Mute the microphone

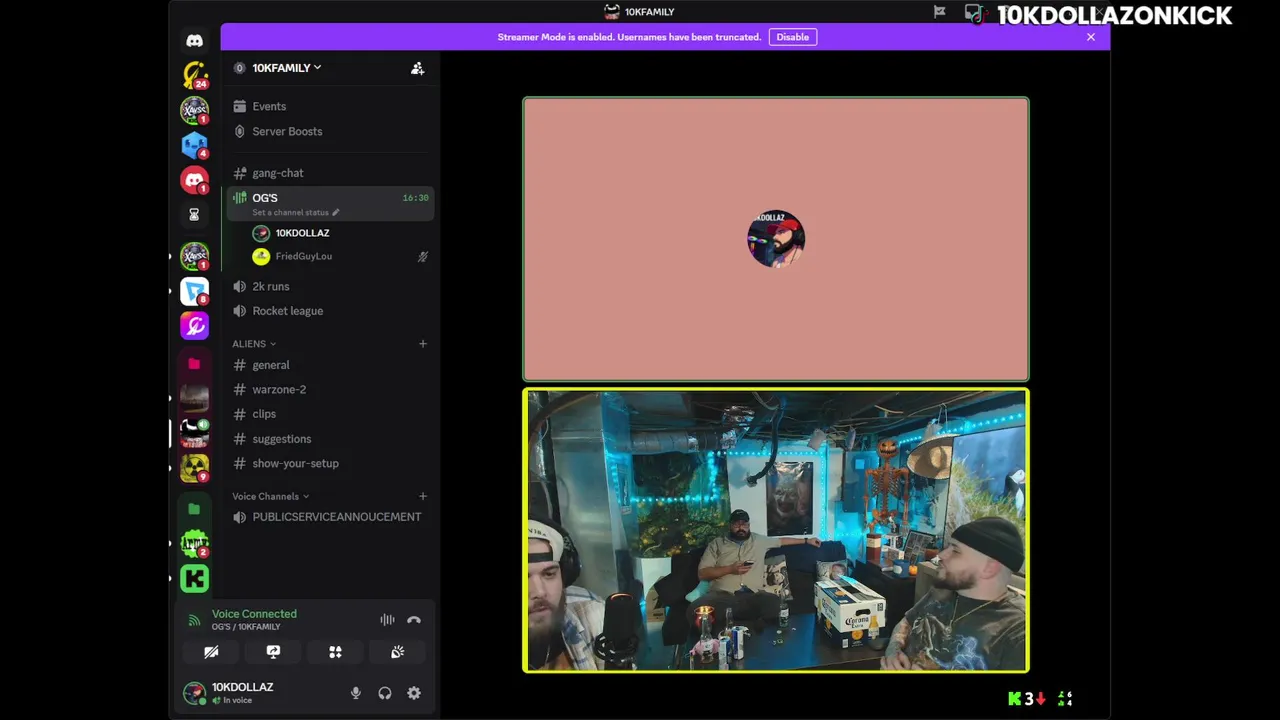pos(355,693)
